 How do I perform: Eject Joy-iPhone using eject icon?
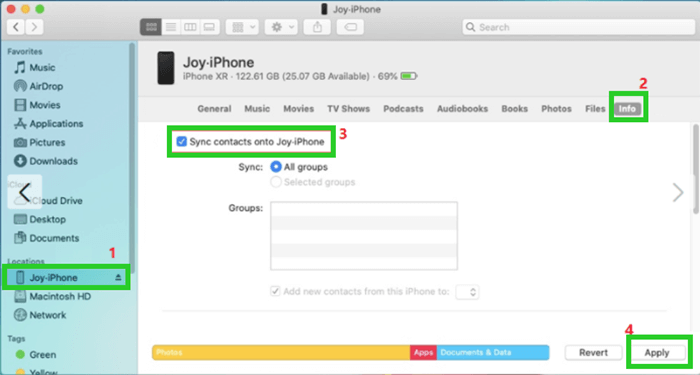tap(118, 278)
